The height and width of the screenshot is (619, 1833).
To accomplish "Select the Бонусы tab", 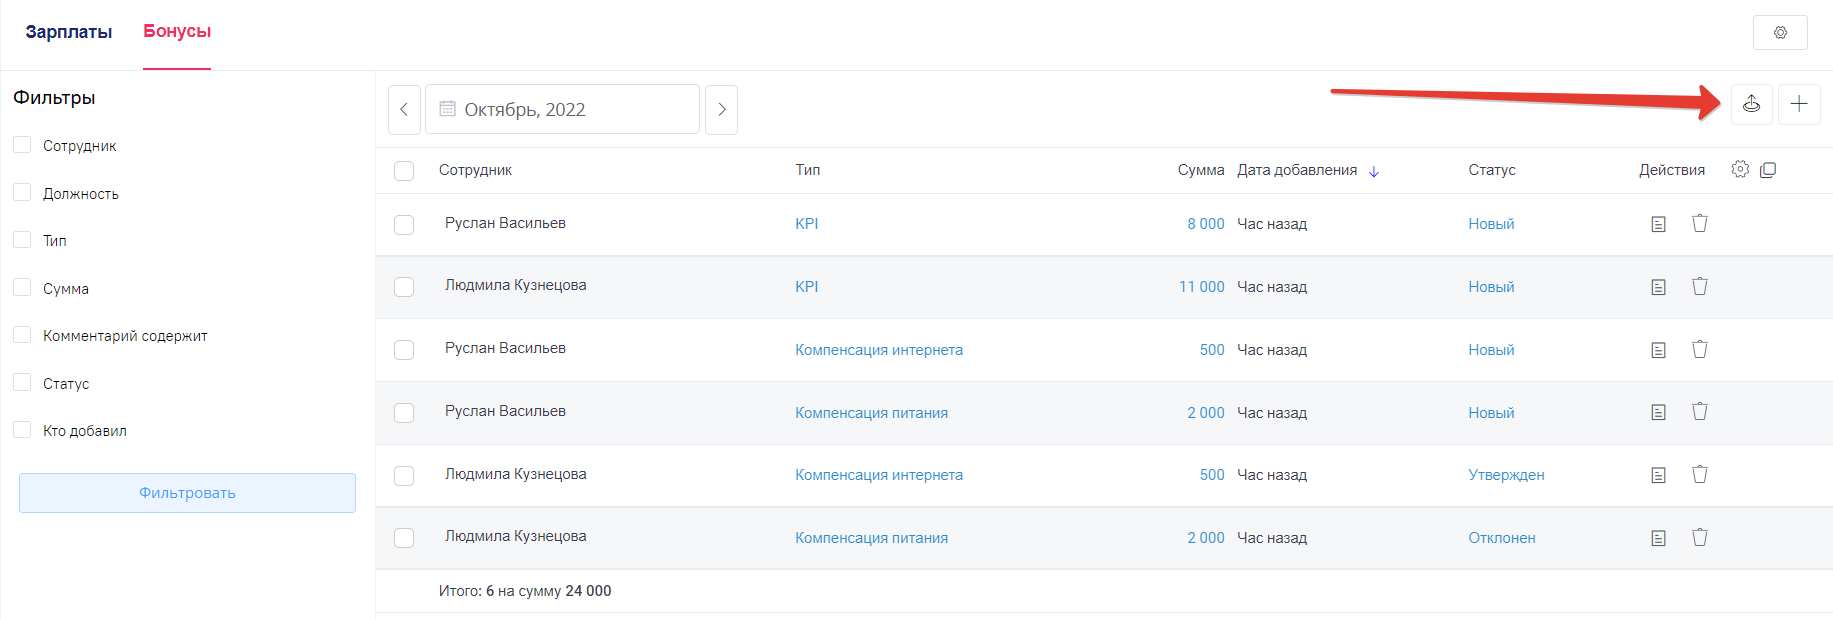I will [177, 31].
